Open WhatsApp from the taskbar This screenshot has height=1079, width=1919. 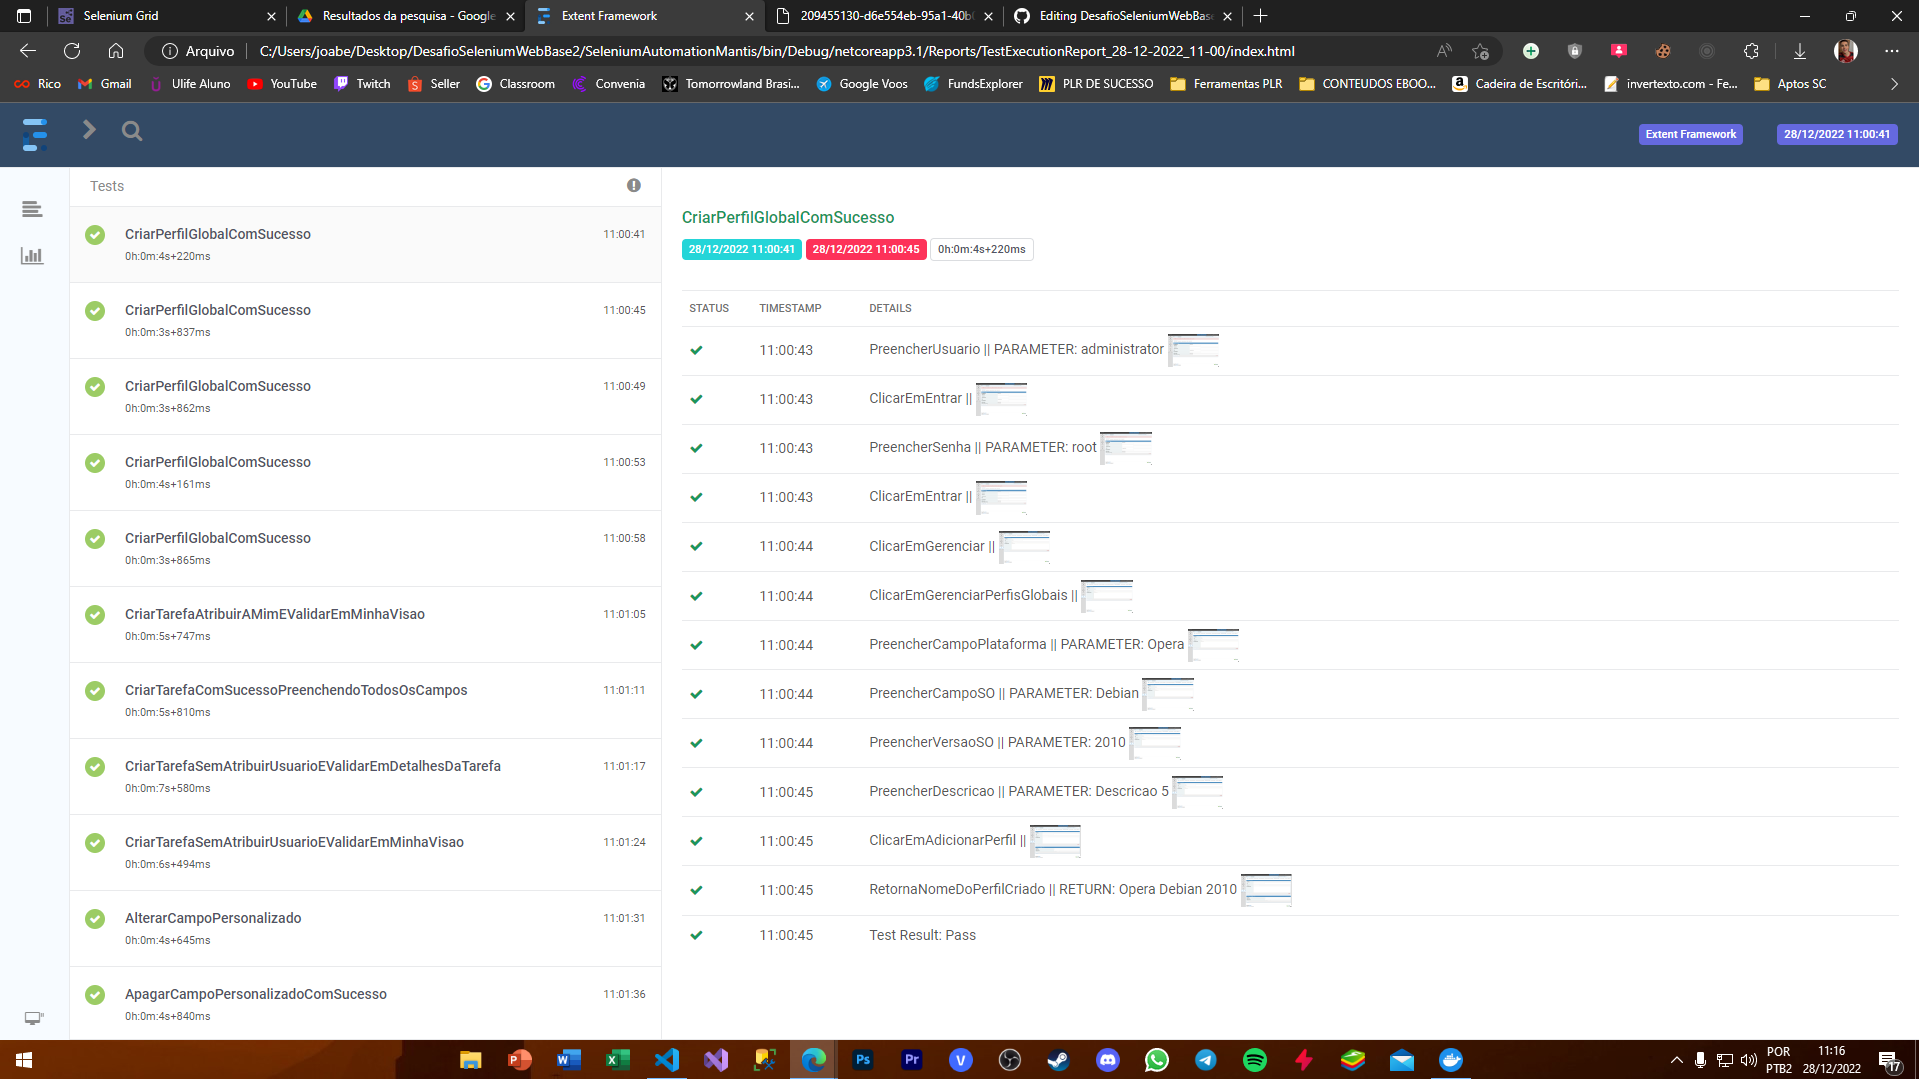pyautogui.click(x=1157, y=1059)
